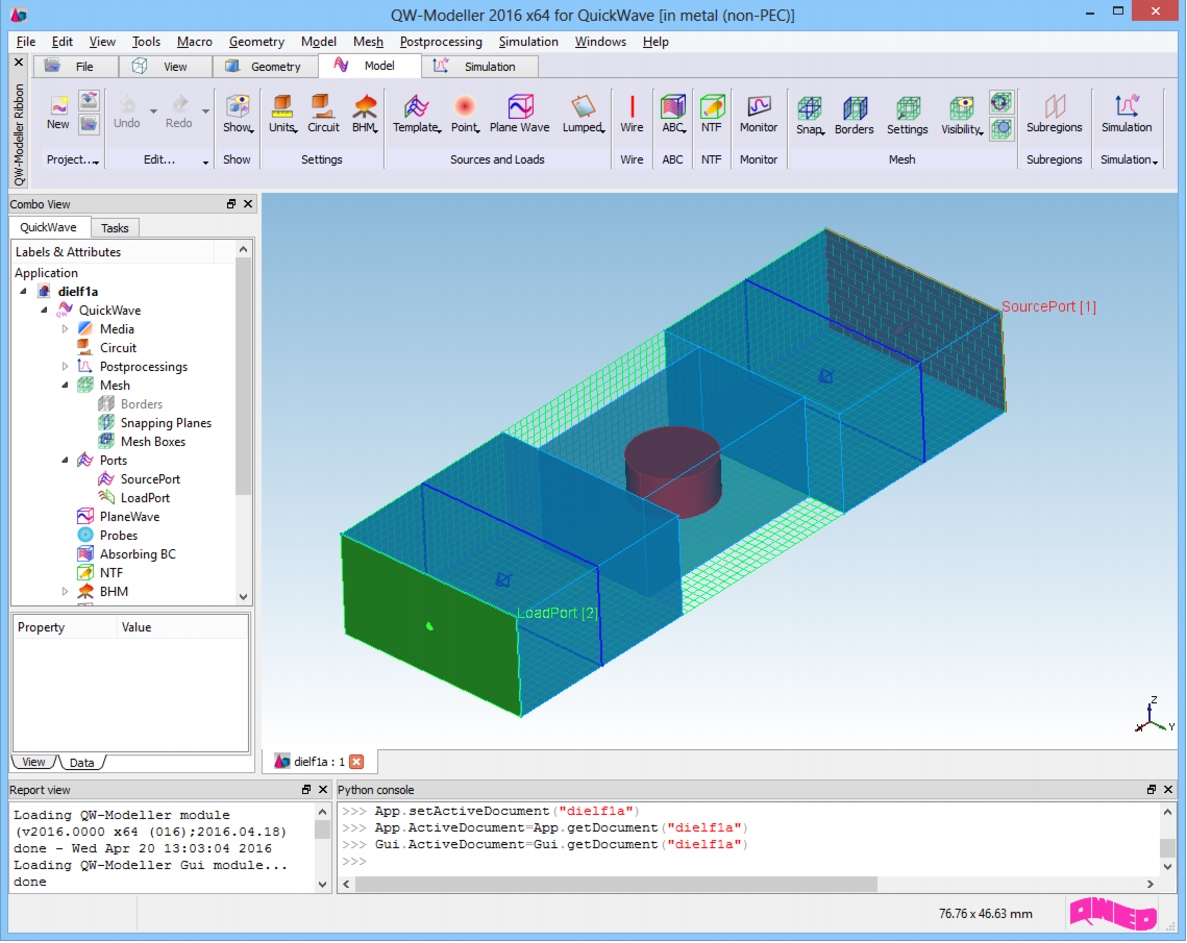
Task: Switch to the Tasks tab
Action: [115, 228]
